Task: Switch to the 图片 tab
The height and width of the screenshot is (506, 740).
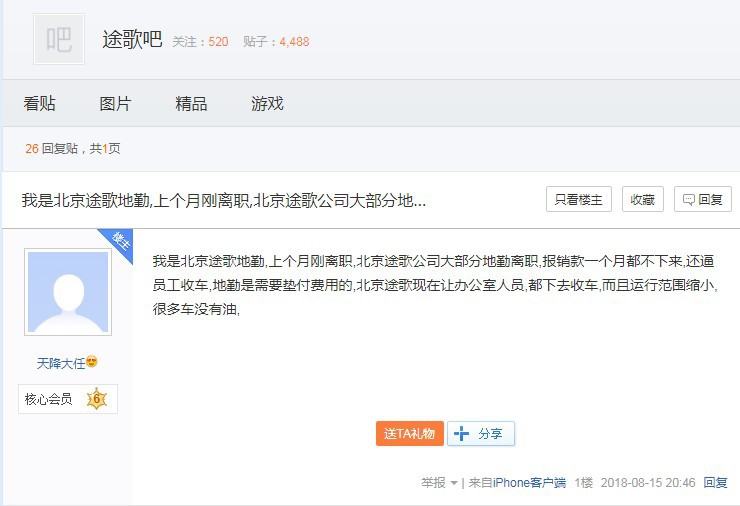Action: [x=115, y=104]
